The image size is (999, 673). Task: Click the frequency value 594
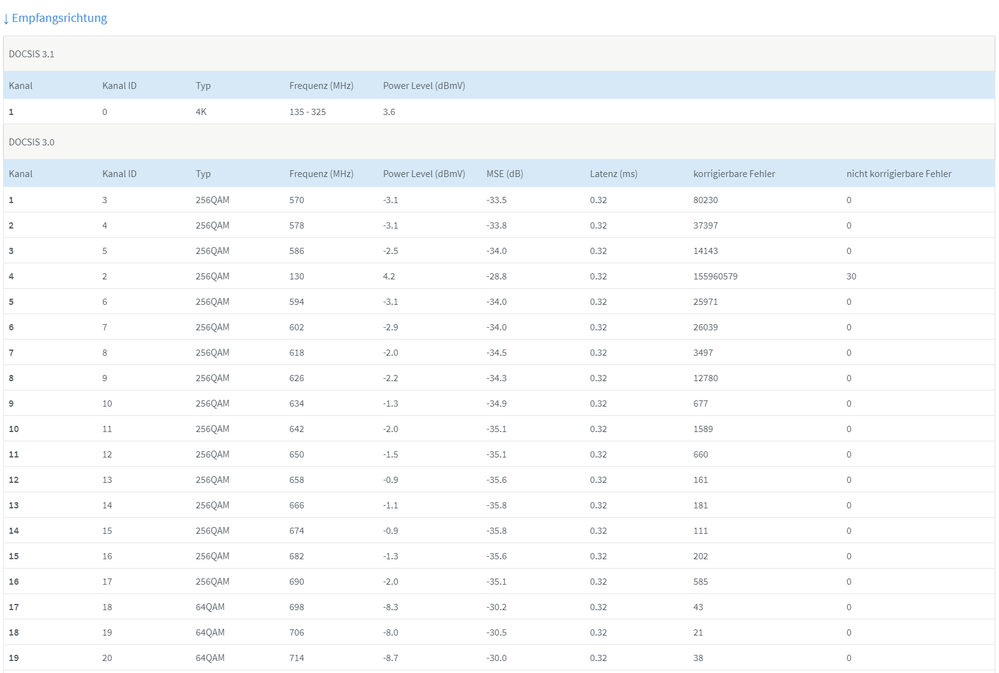297,302
